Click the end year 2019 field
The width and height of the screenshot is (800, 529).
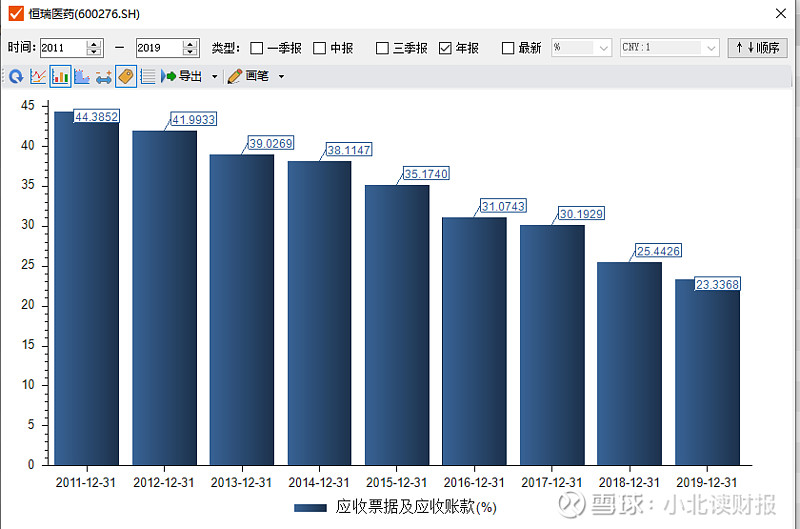[x=159, y=48]
